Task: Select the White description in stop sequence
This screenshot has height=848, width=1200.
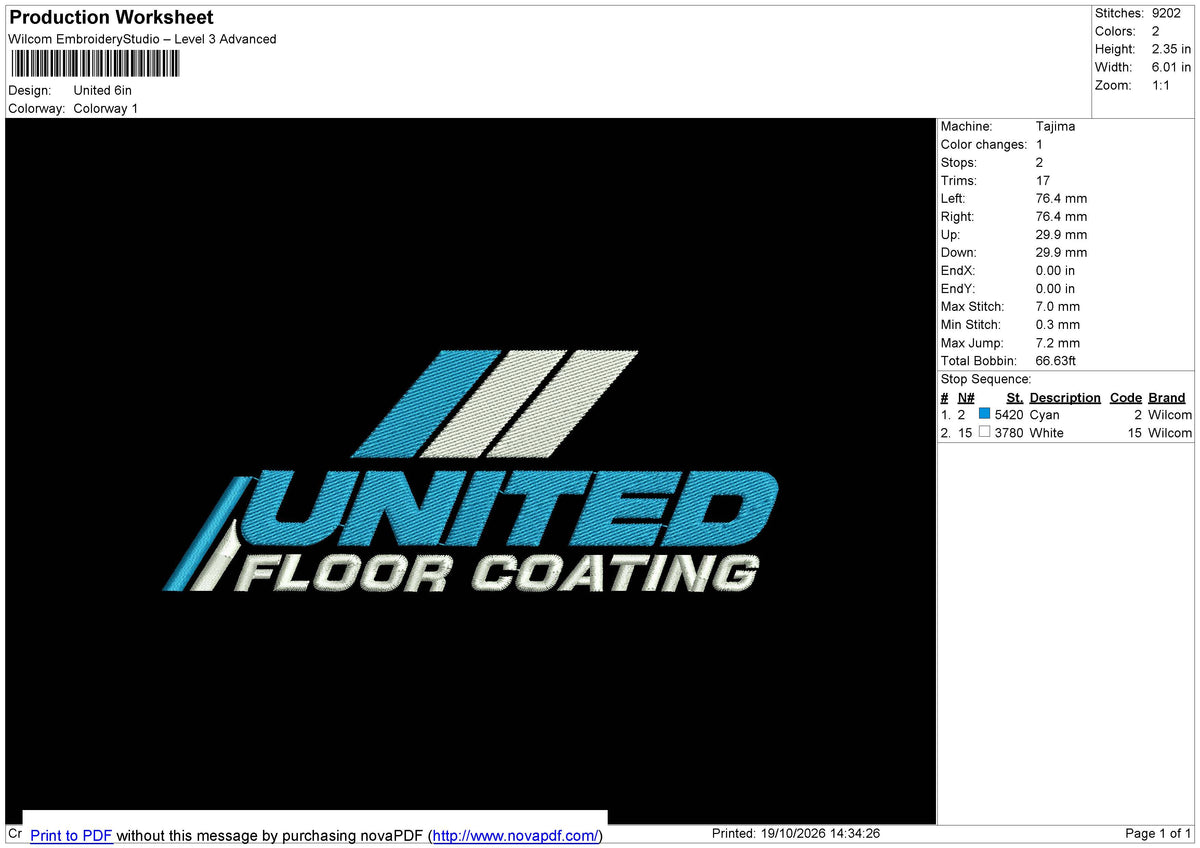Action: 1046,432
